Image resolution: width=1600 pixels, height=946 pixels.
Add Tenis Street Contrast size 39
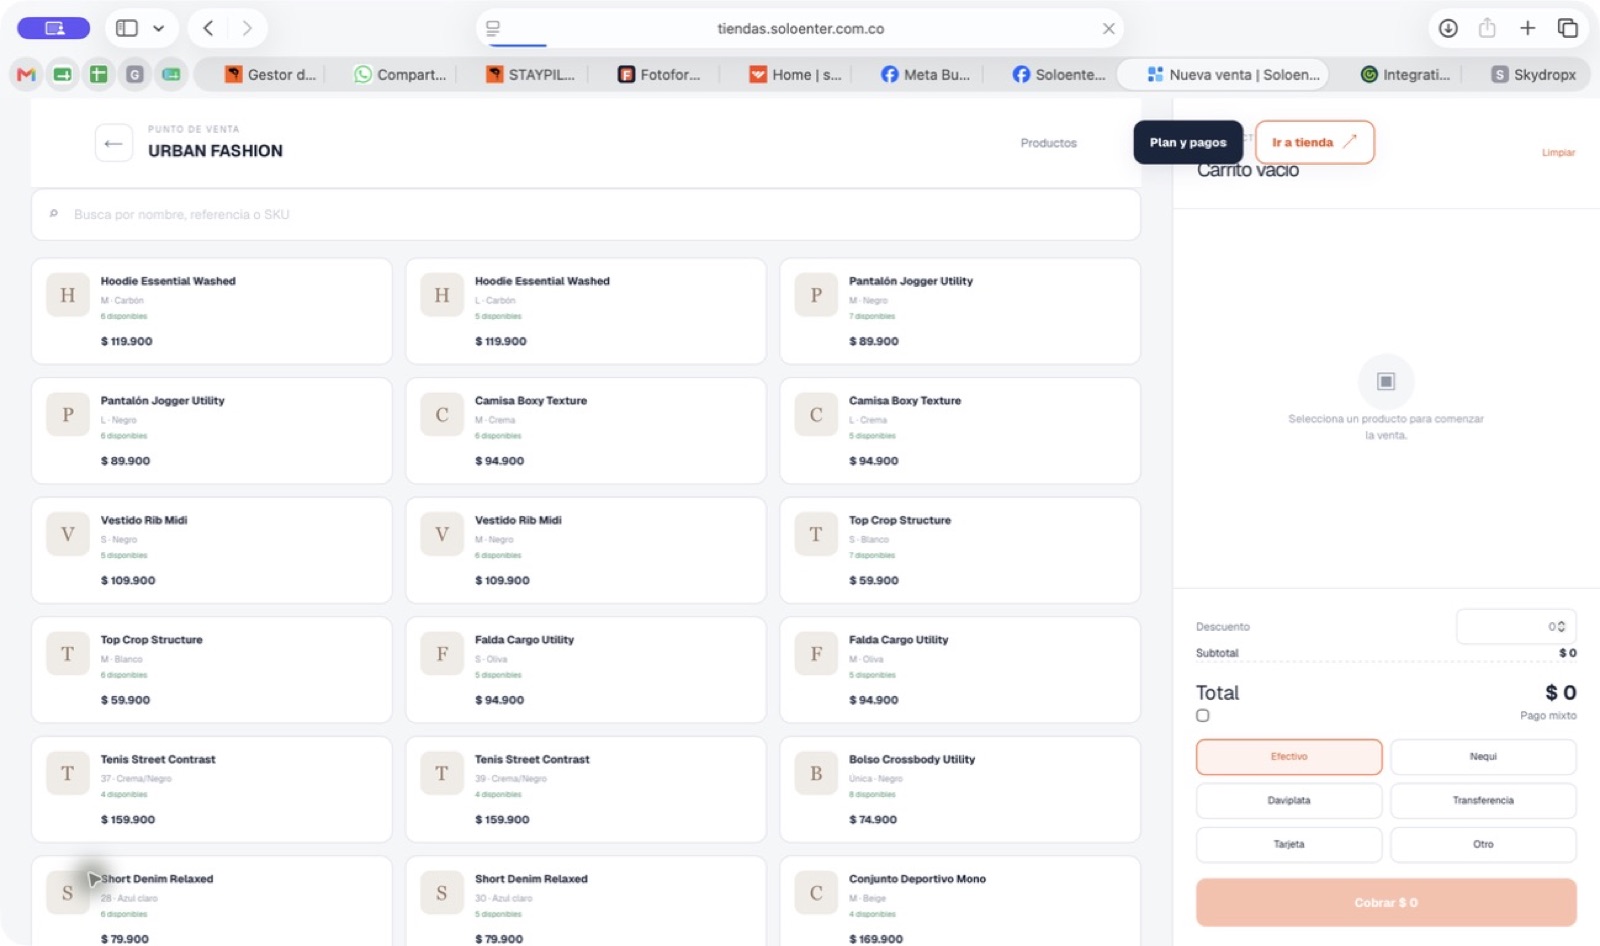pyautogui.click(x=586, y=789)
